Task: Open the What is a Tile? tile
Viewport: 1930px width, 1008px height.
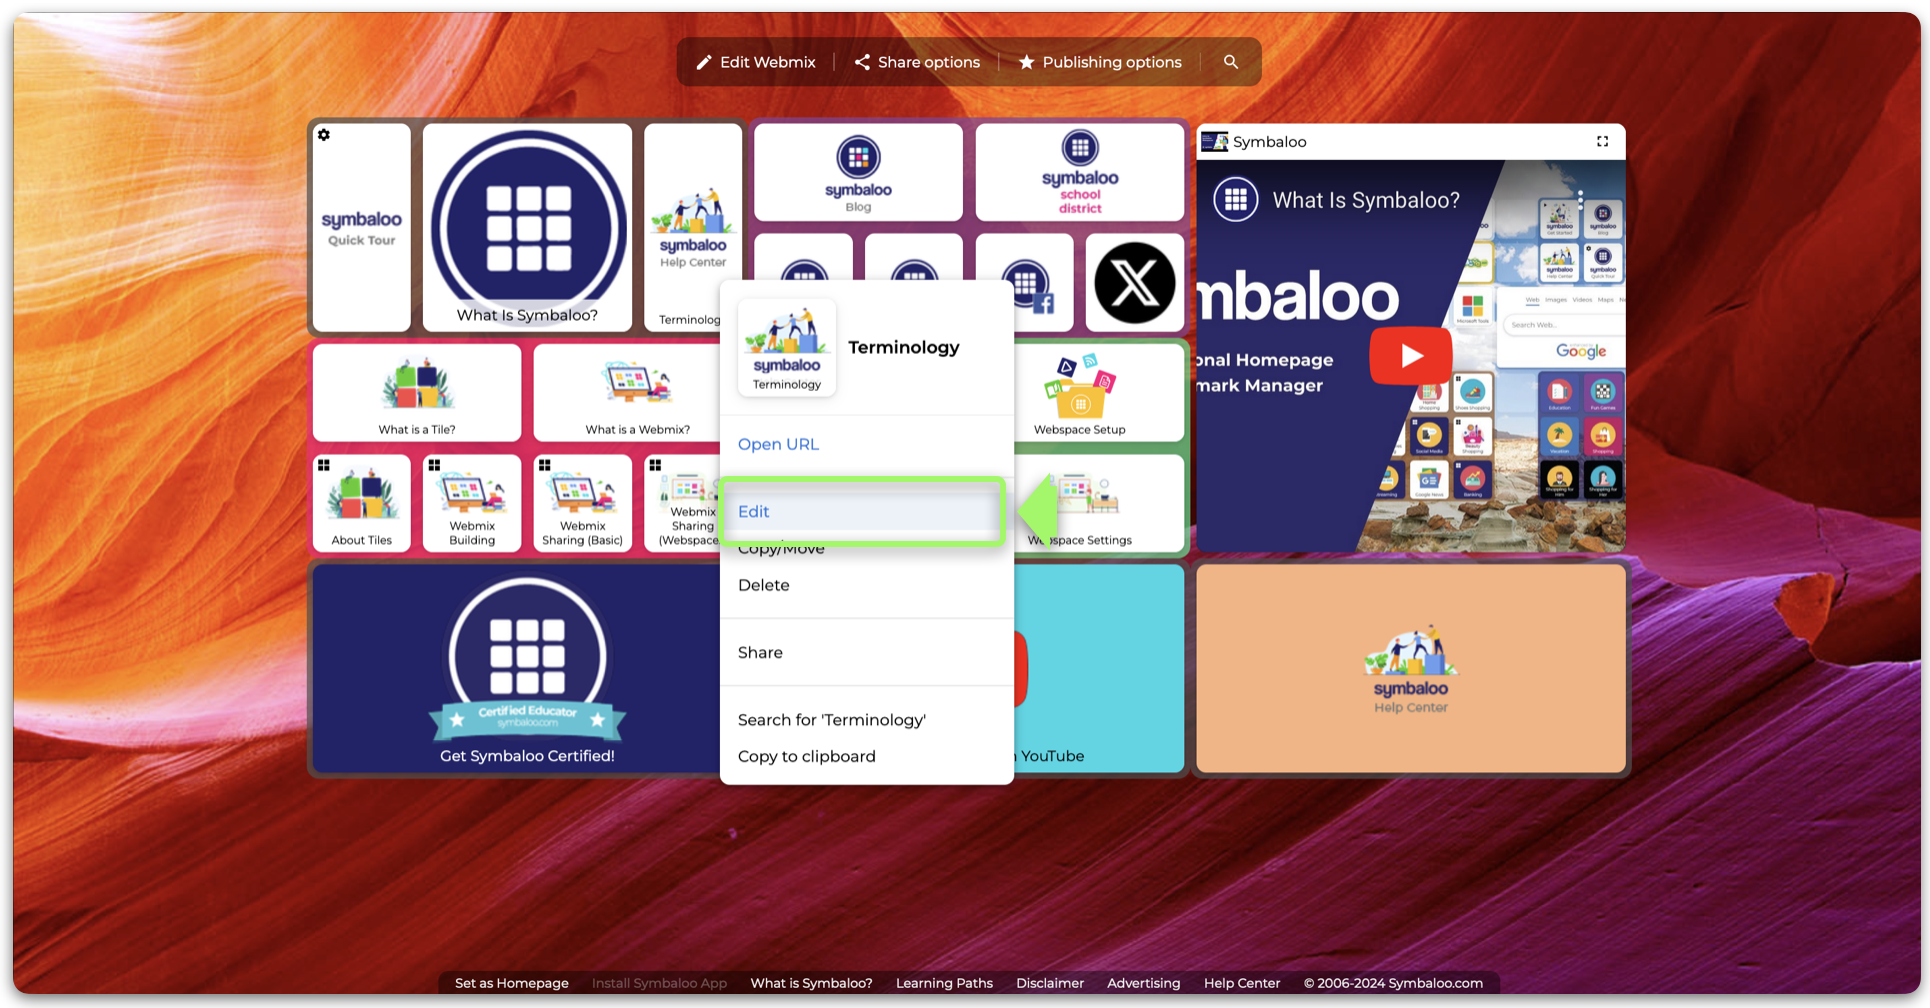Action: [417, 392]
